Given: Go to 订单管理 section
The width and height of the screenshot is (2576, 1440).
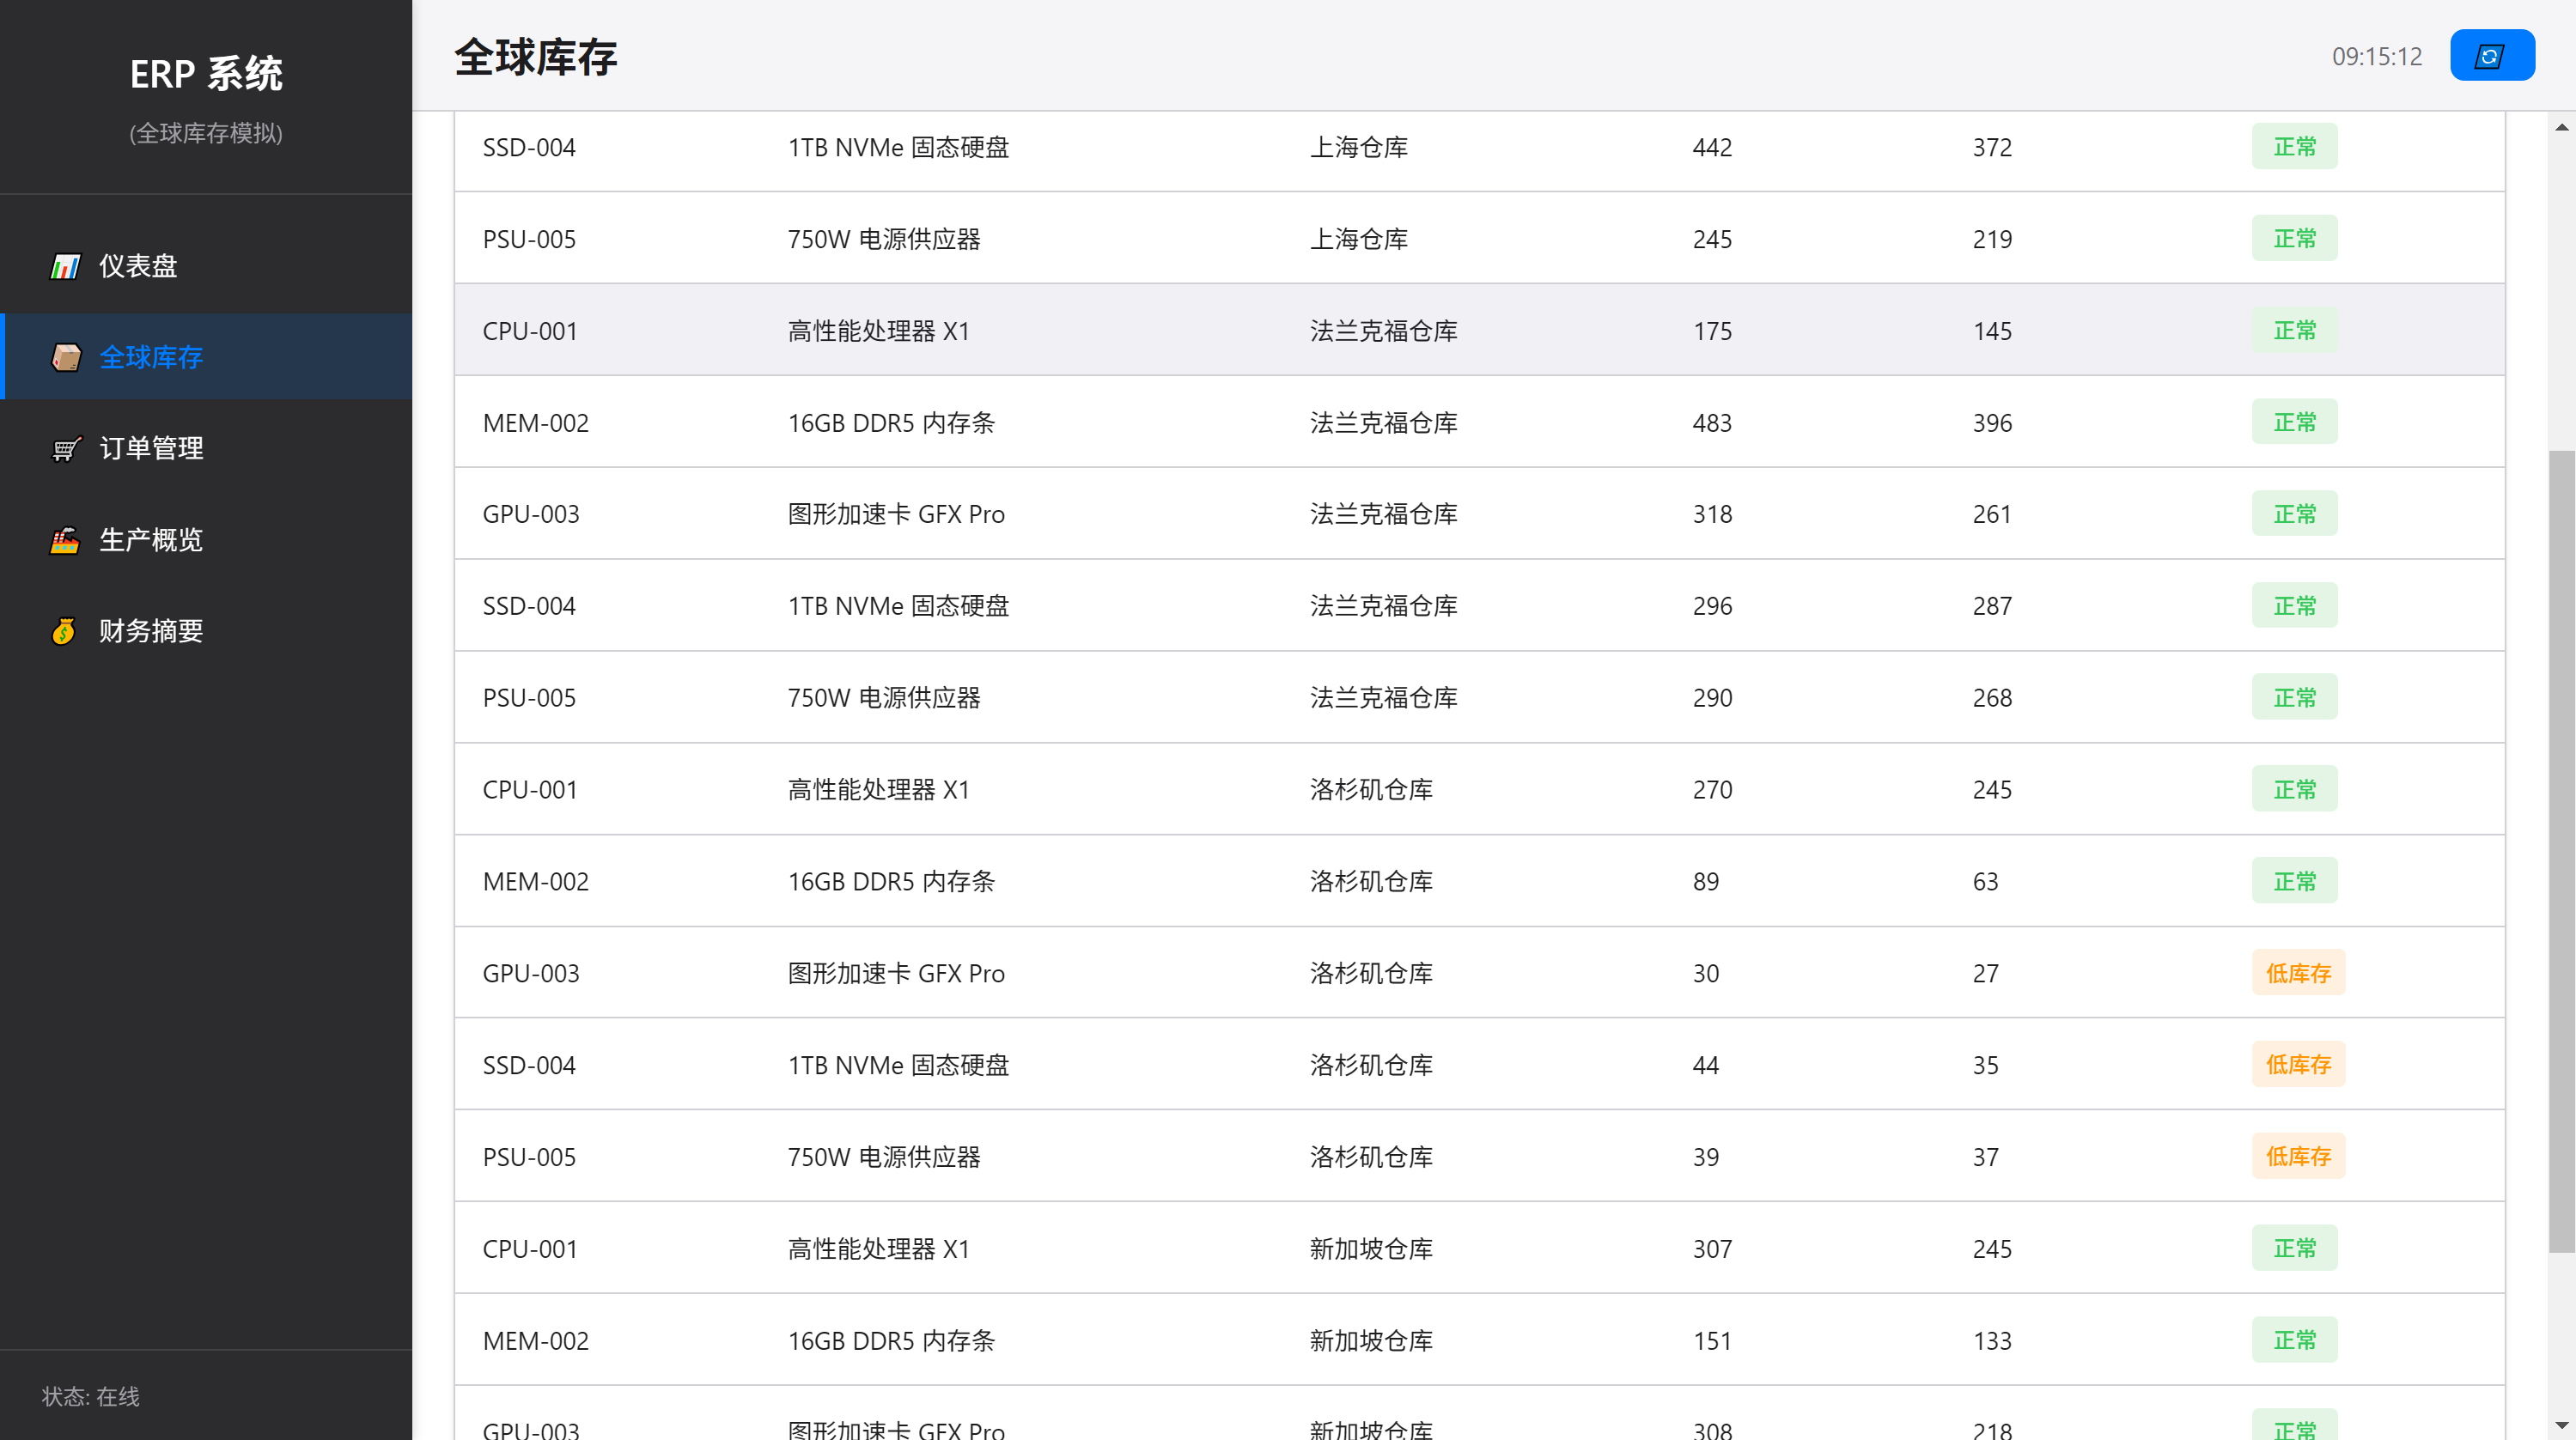Looking at the screenshot, I should click(151, 449).
